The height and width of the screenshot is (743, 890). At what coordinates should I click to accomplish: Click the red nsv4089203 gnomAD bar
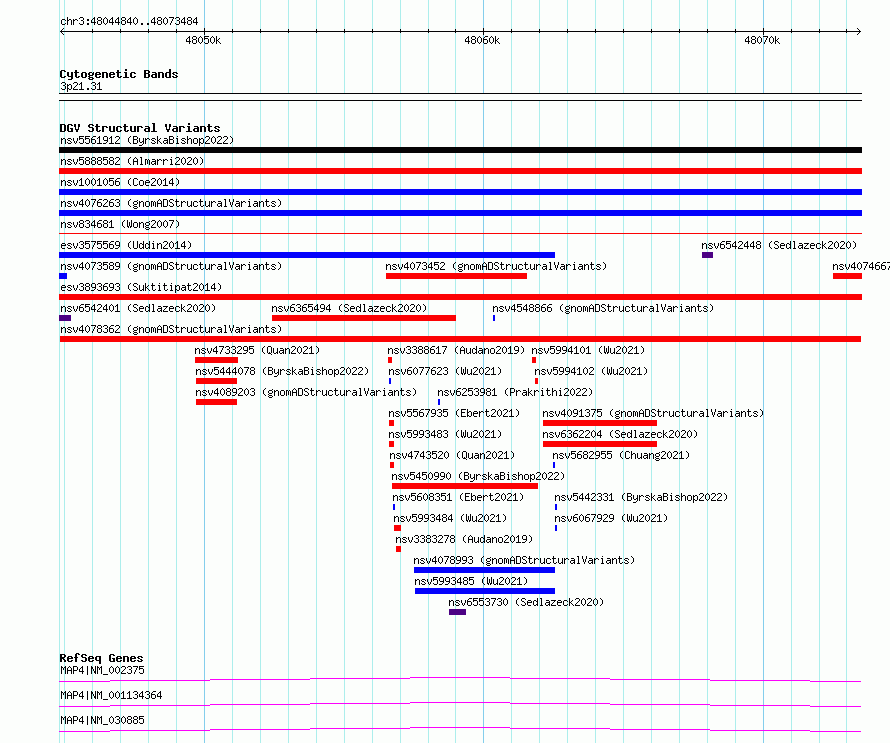[216, 402]
